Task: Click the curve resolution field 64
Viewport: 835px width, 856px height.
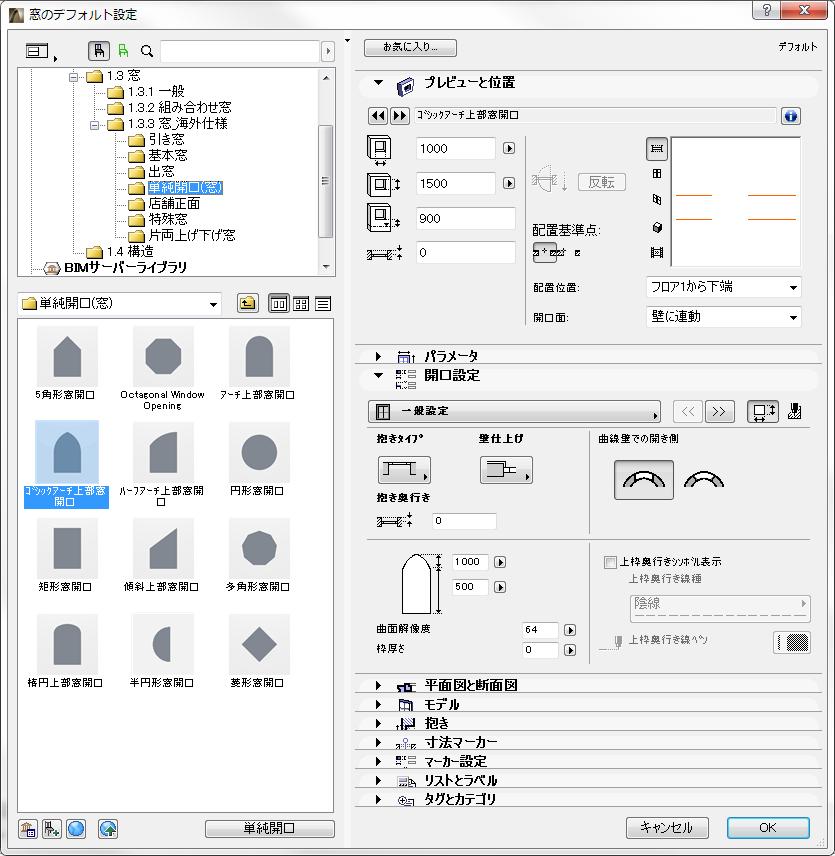Action: click(x=540, y=630)
